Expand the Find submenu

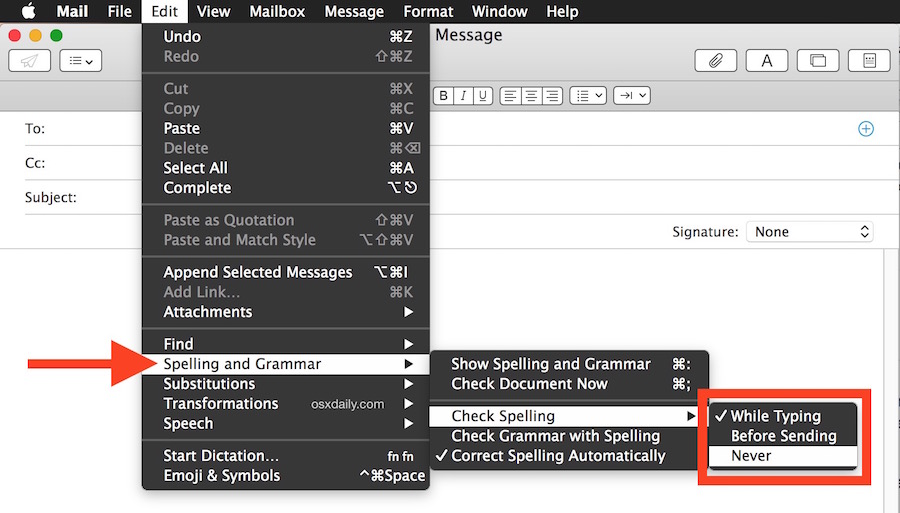click(286, 344)
